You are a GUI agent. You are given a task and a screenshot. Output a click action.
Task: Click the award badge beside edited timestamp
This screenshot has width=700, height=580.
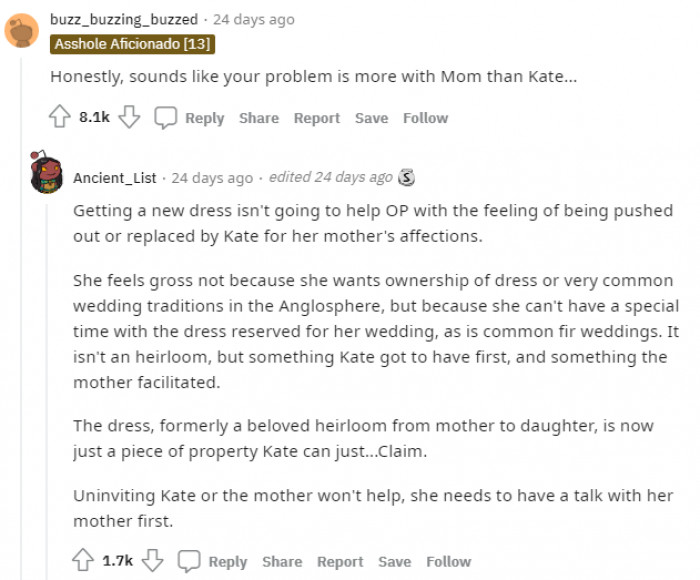tap(406, 177)
